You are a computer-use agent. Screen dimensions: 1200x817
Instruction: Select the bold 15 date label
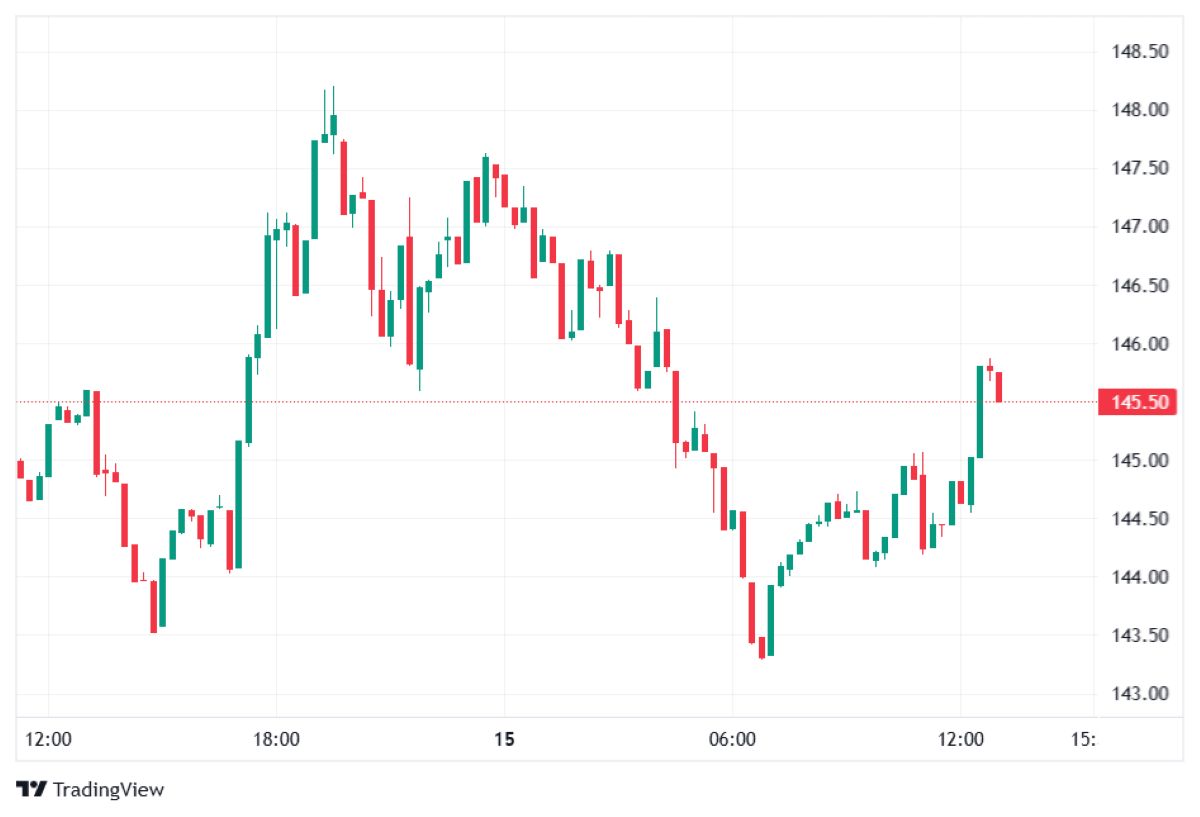tap(504, 740)
